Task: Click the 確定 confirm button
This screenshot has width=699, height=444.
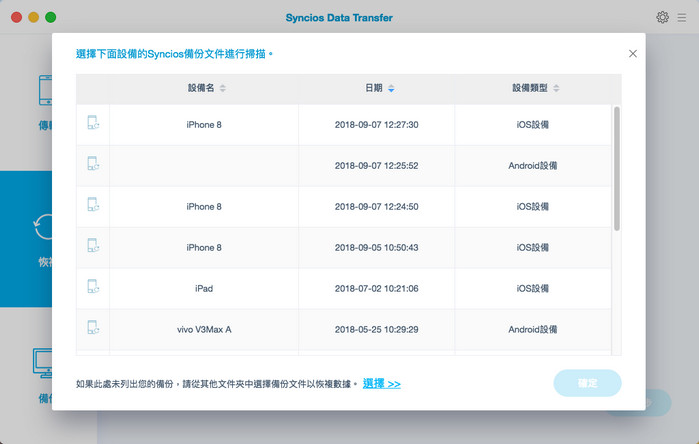Action: tap(587, 383)
